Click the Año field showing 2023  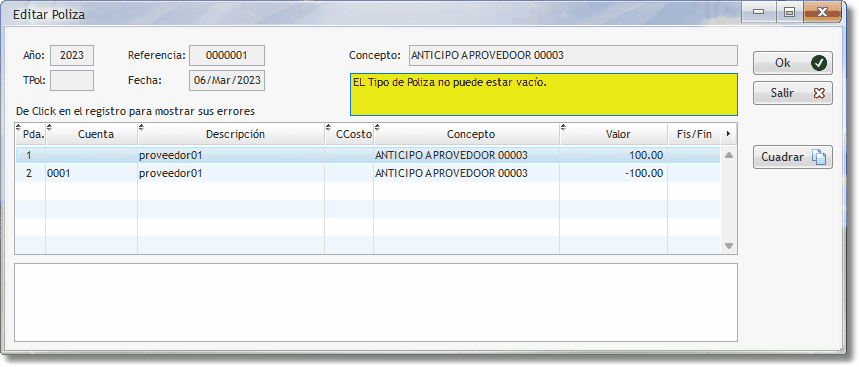pyautogui.click(x=72, y=55)
